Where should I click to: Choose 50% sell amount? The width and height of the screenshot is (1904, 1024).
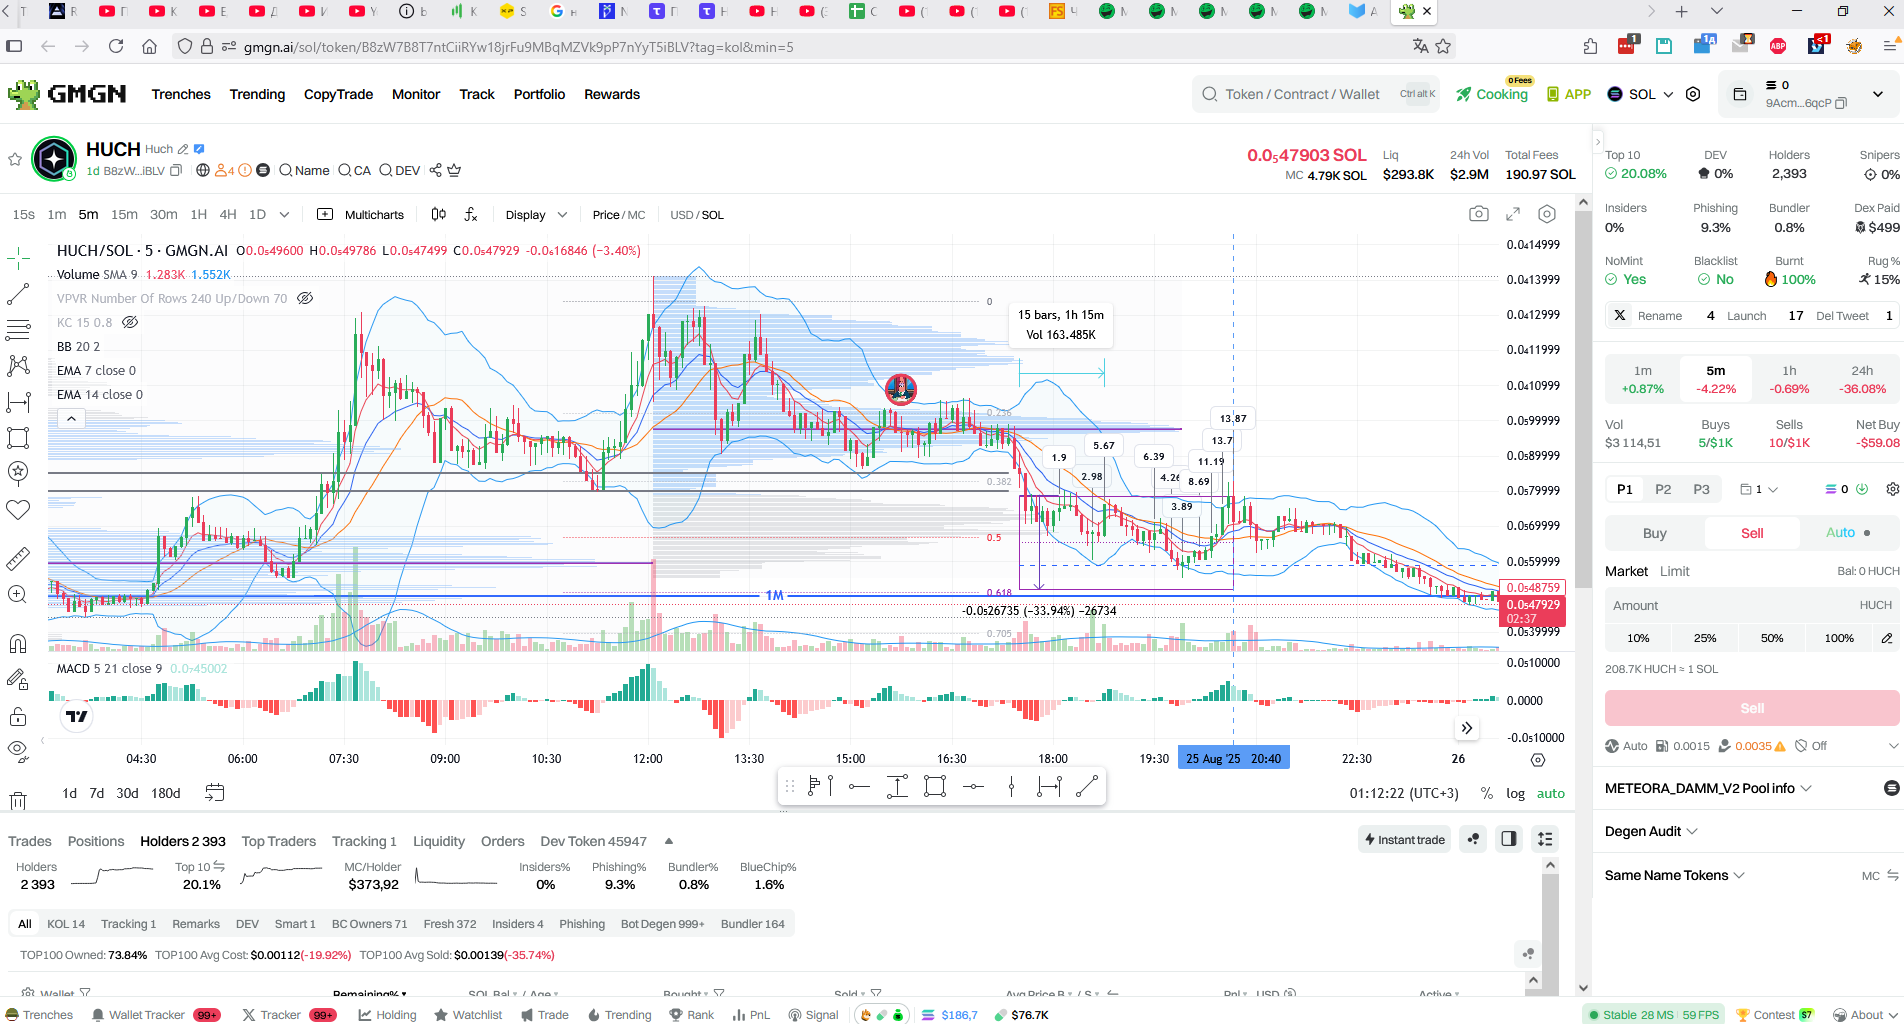click(1771, 638)
